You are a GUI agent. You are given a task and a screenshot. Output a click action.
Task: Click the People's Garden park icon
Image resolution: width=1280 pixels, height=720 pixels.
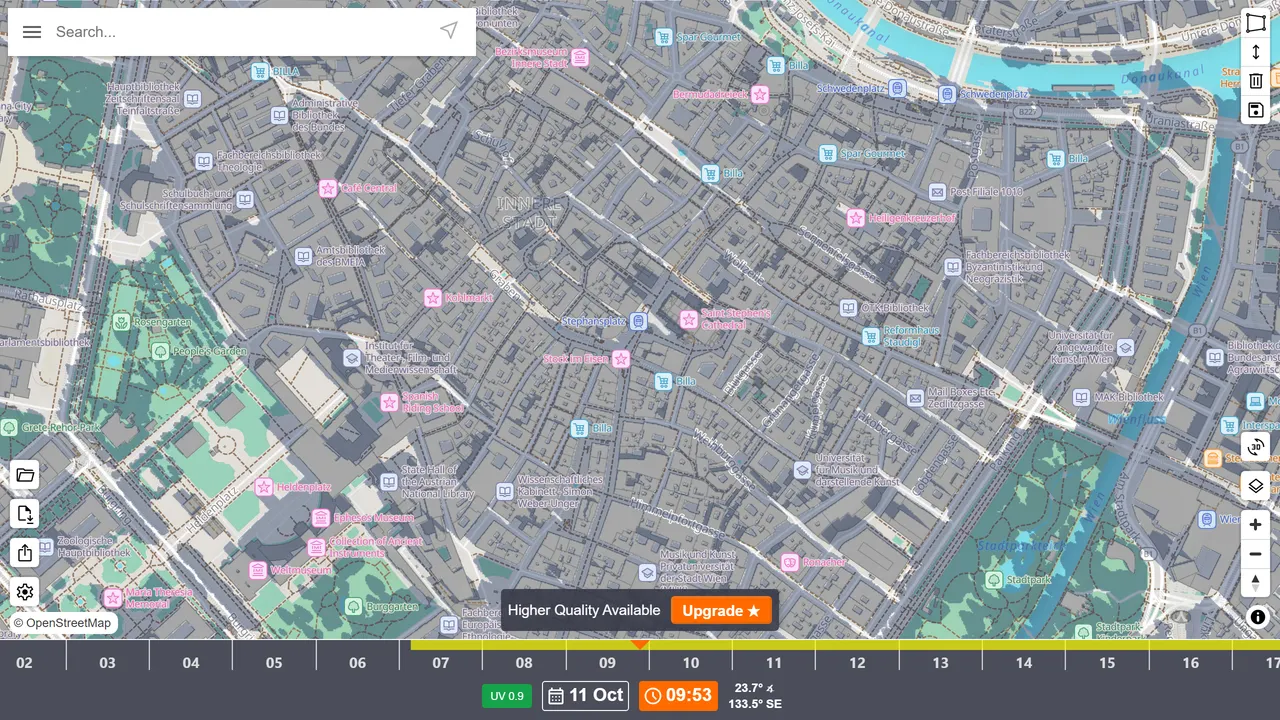click(160, 351)
